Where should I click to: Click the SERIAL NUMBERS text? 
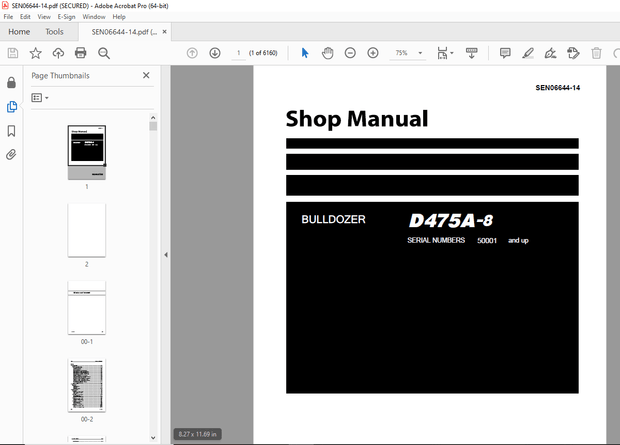point(436,240)
